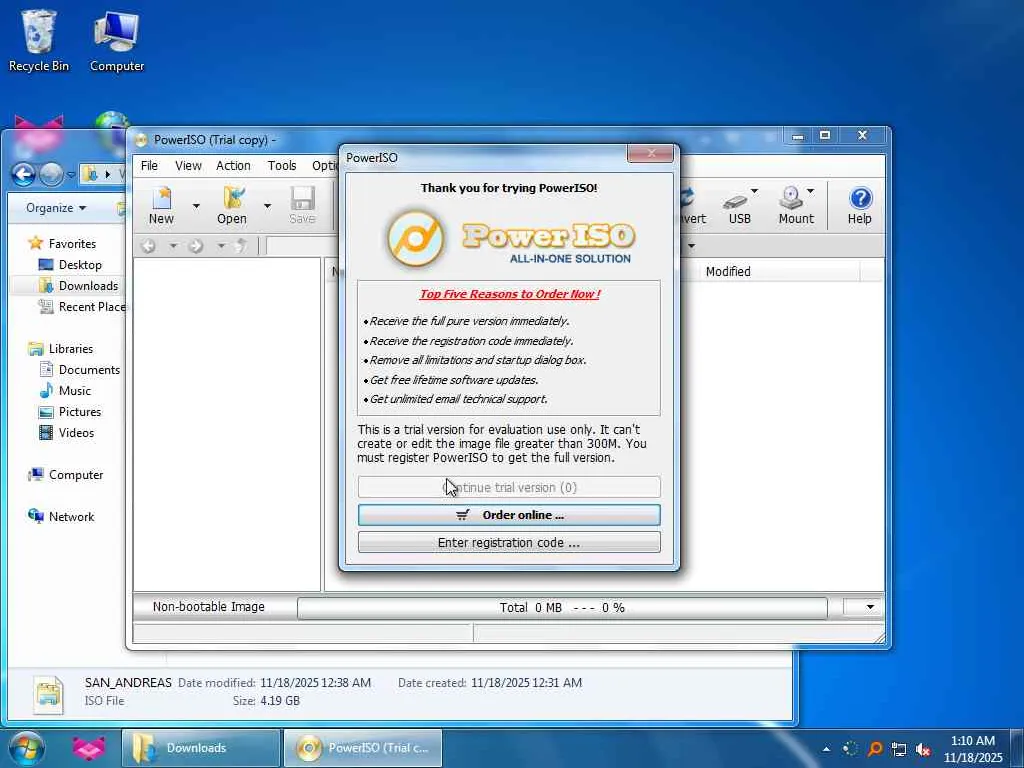The image size is (1024, 768).
Task: Switch to PowerISO taskbar button
Action: pyautogui.click(x=363, y=748)
